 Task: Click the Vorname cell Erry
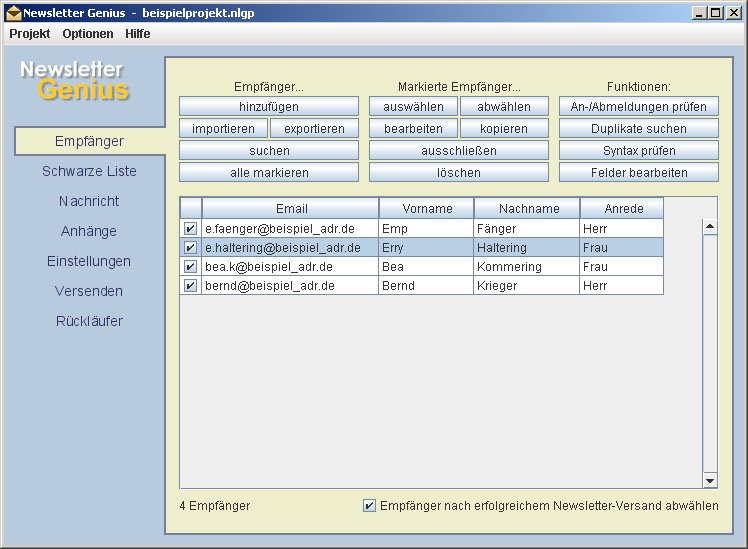click(426, 248)
